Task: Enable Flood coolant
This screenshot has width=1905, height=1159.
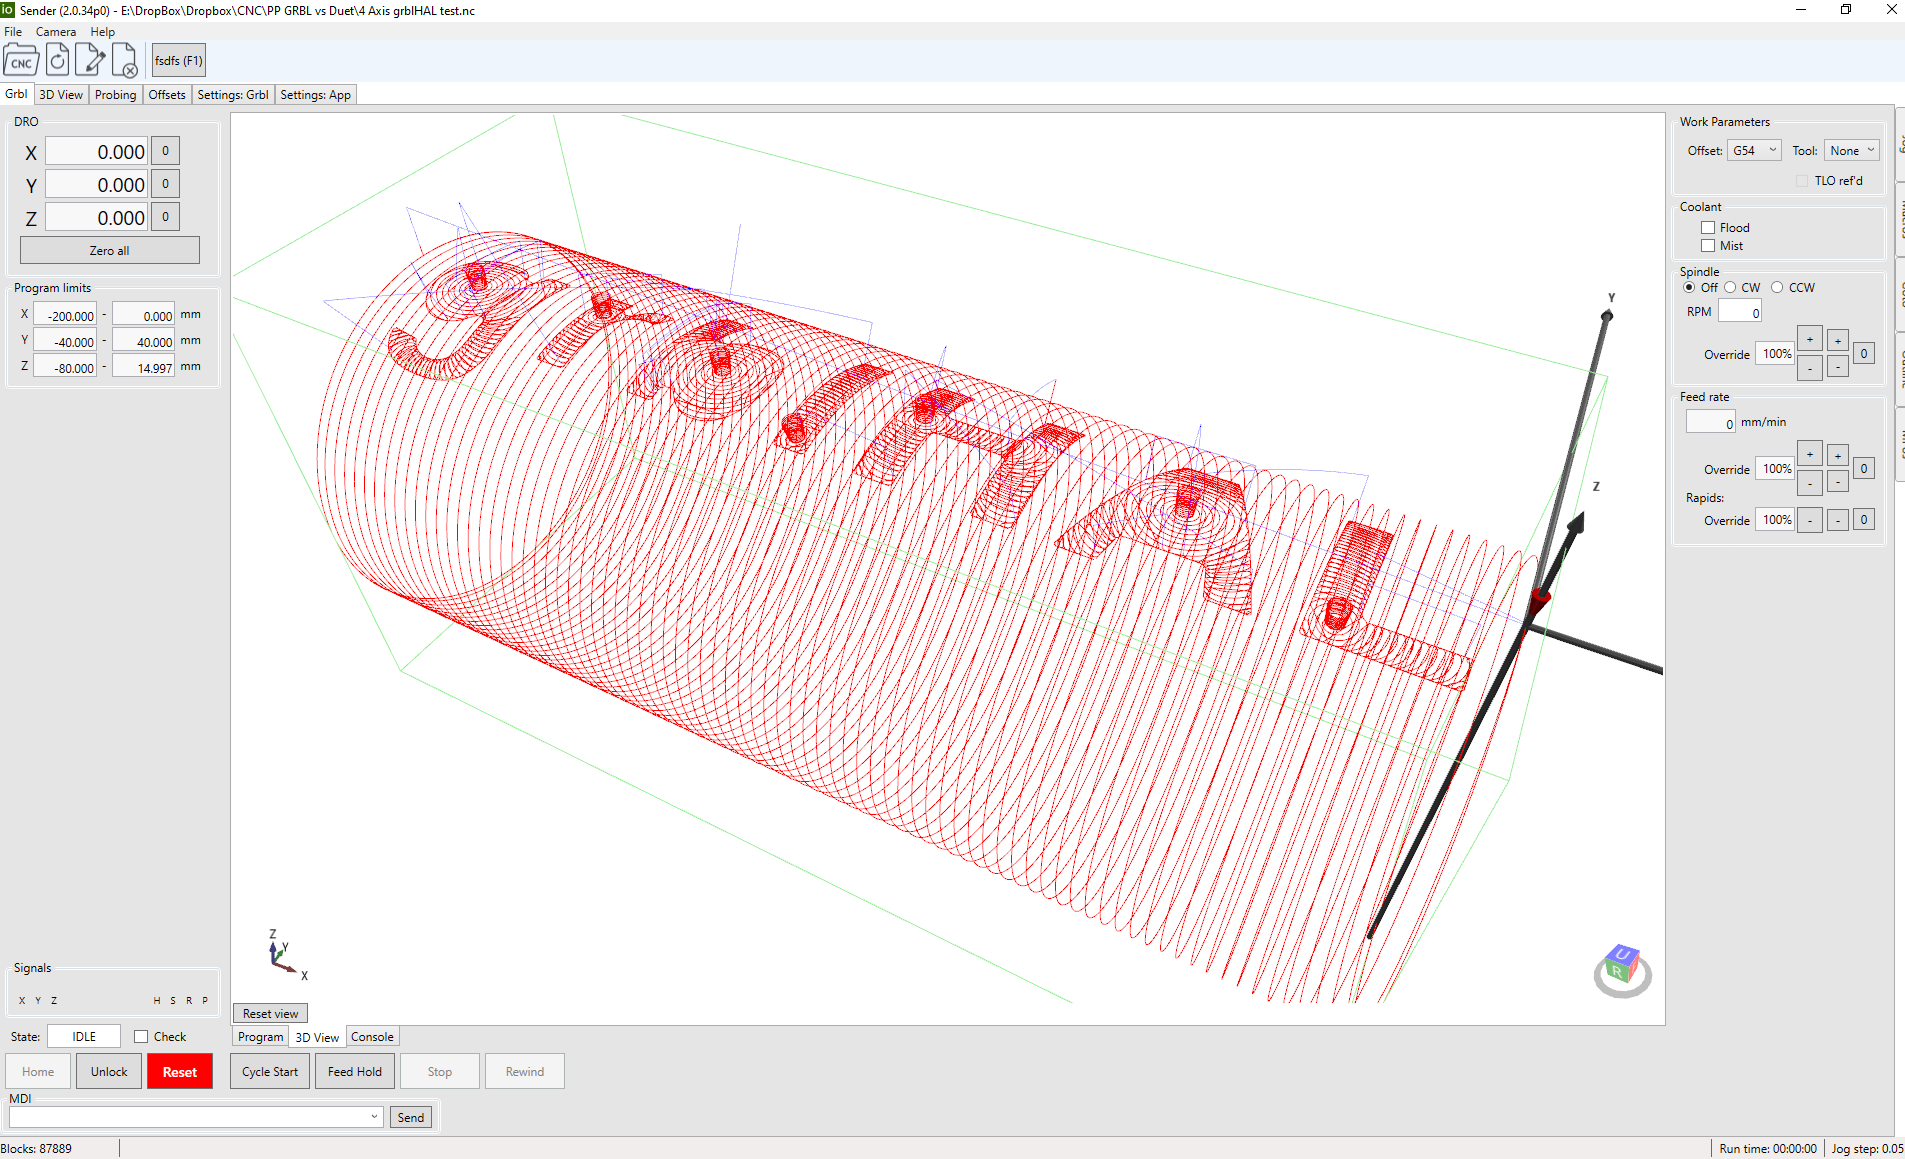Action: tap(1708, 227)
